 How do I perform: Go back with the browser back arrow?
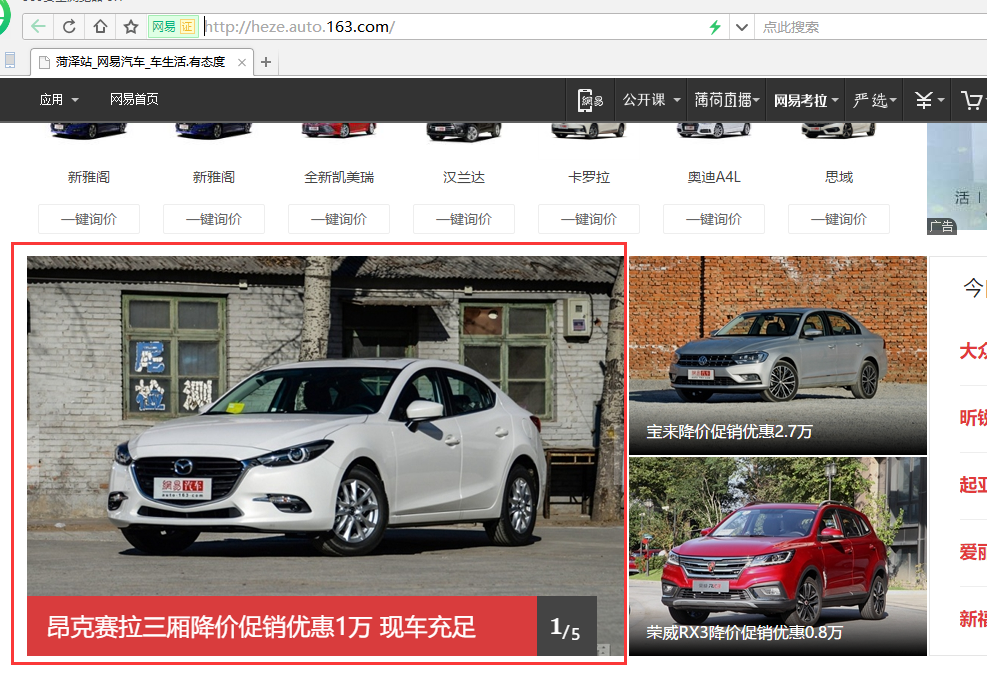pyautogui.click(x=38, y=26)
